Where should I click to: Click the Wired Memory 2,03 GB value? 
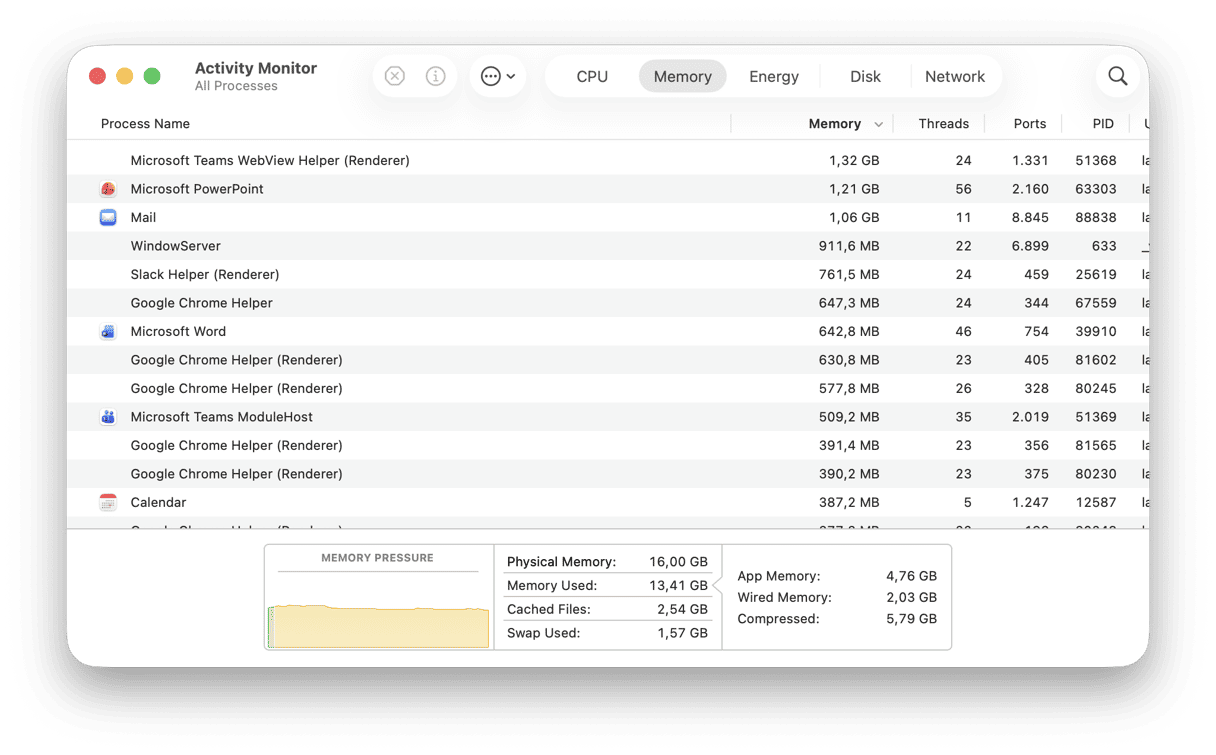(x=912, y=597)
